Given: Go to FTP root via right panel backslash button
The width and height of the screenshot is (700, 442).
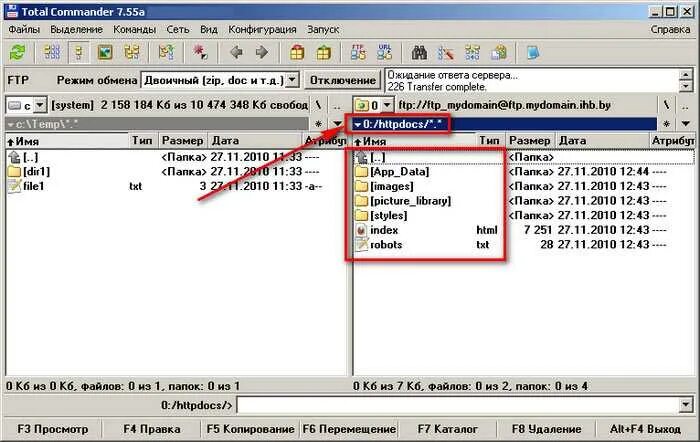Looking at the screenshot, I should (666, 105).
